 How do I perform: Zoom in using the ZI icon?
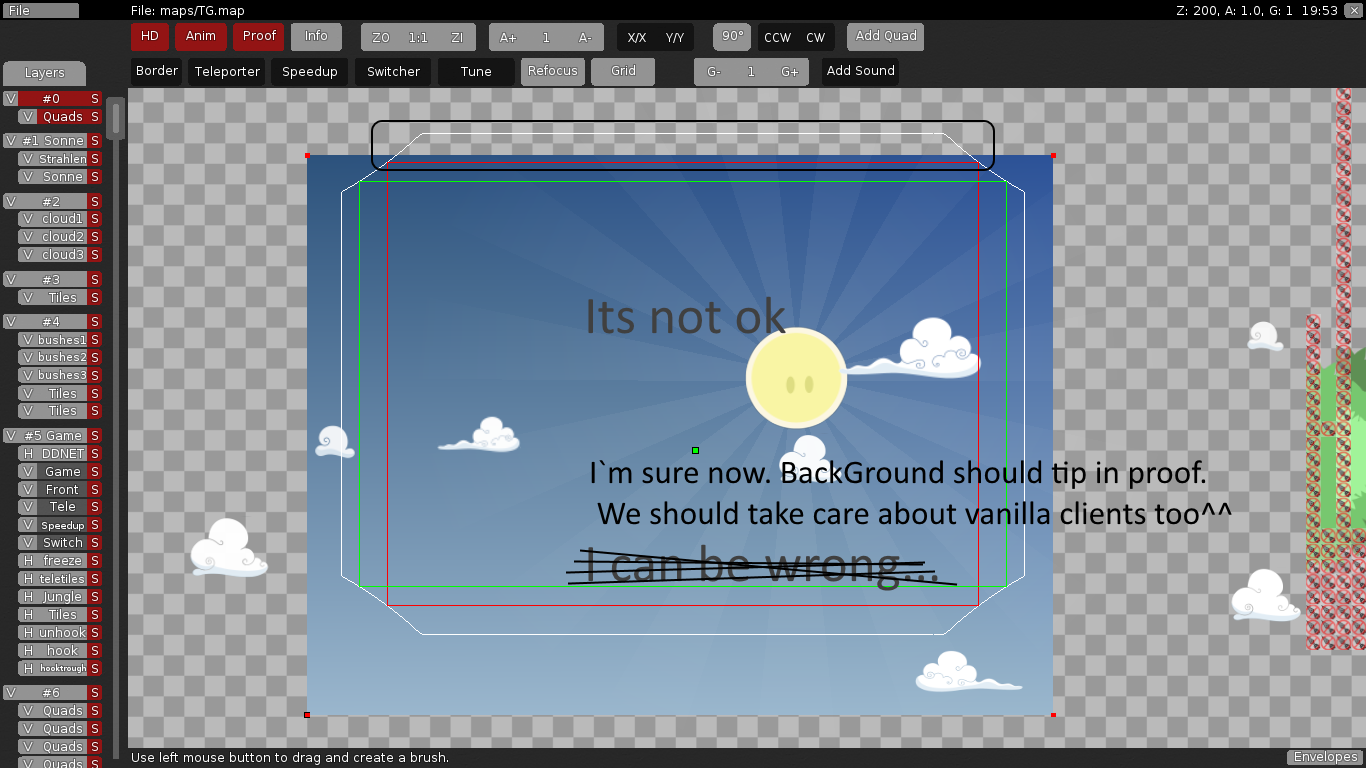pos(457,37)
